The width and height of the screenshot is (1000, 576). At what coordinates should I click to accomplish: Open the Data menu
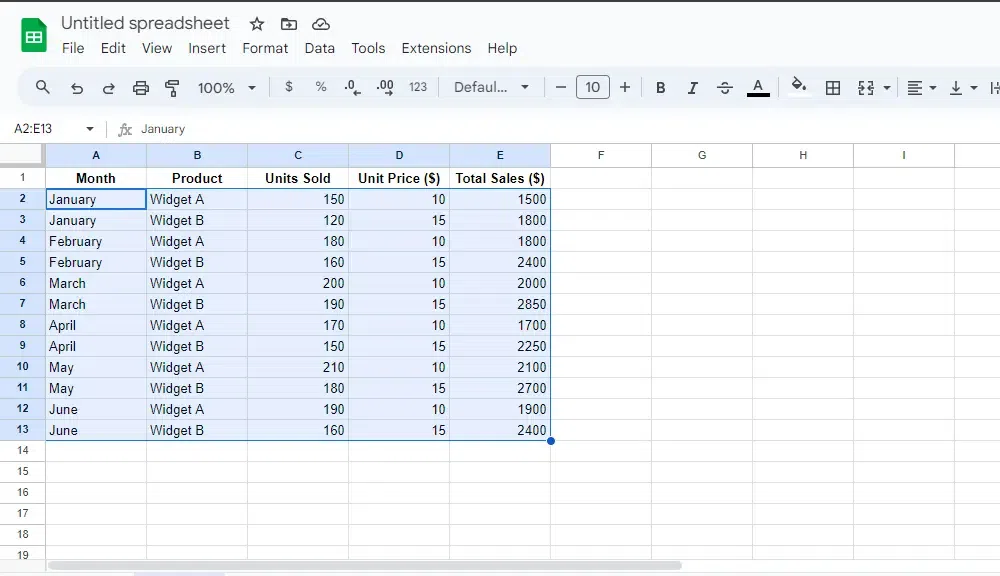pyautogui.click(x=320, y=48)
